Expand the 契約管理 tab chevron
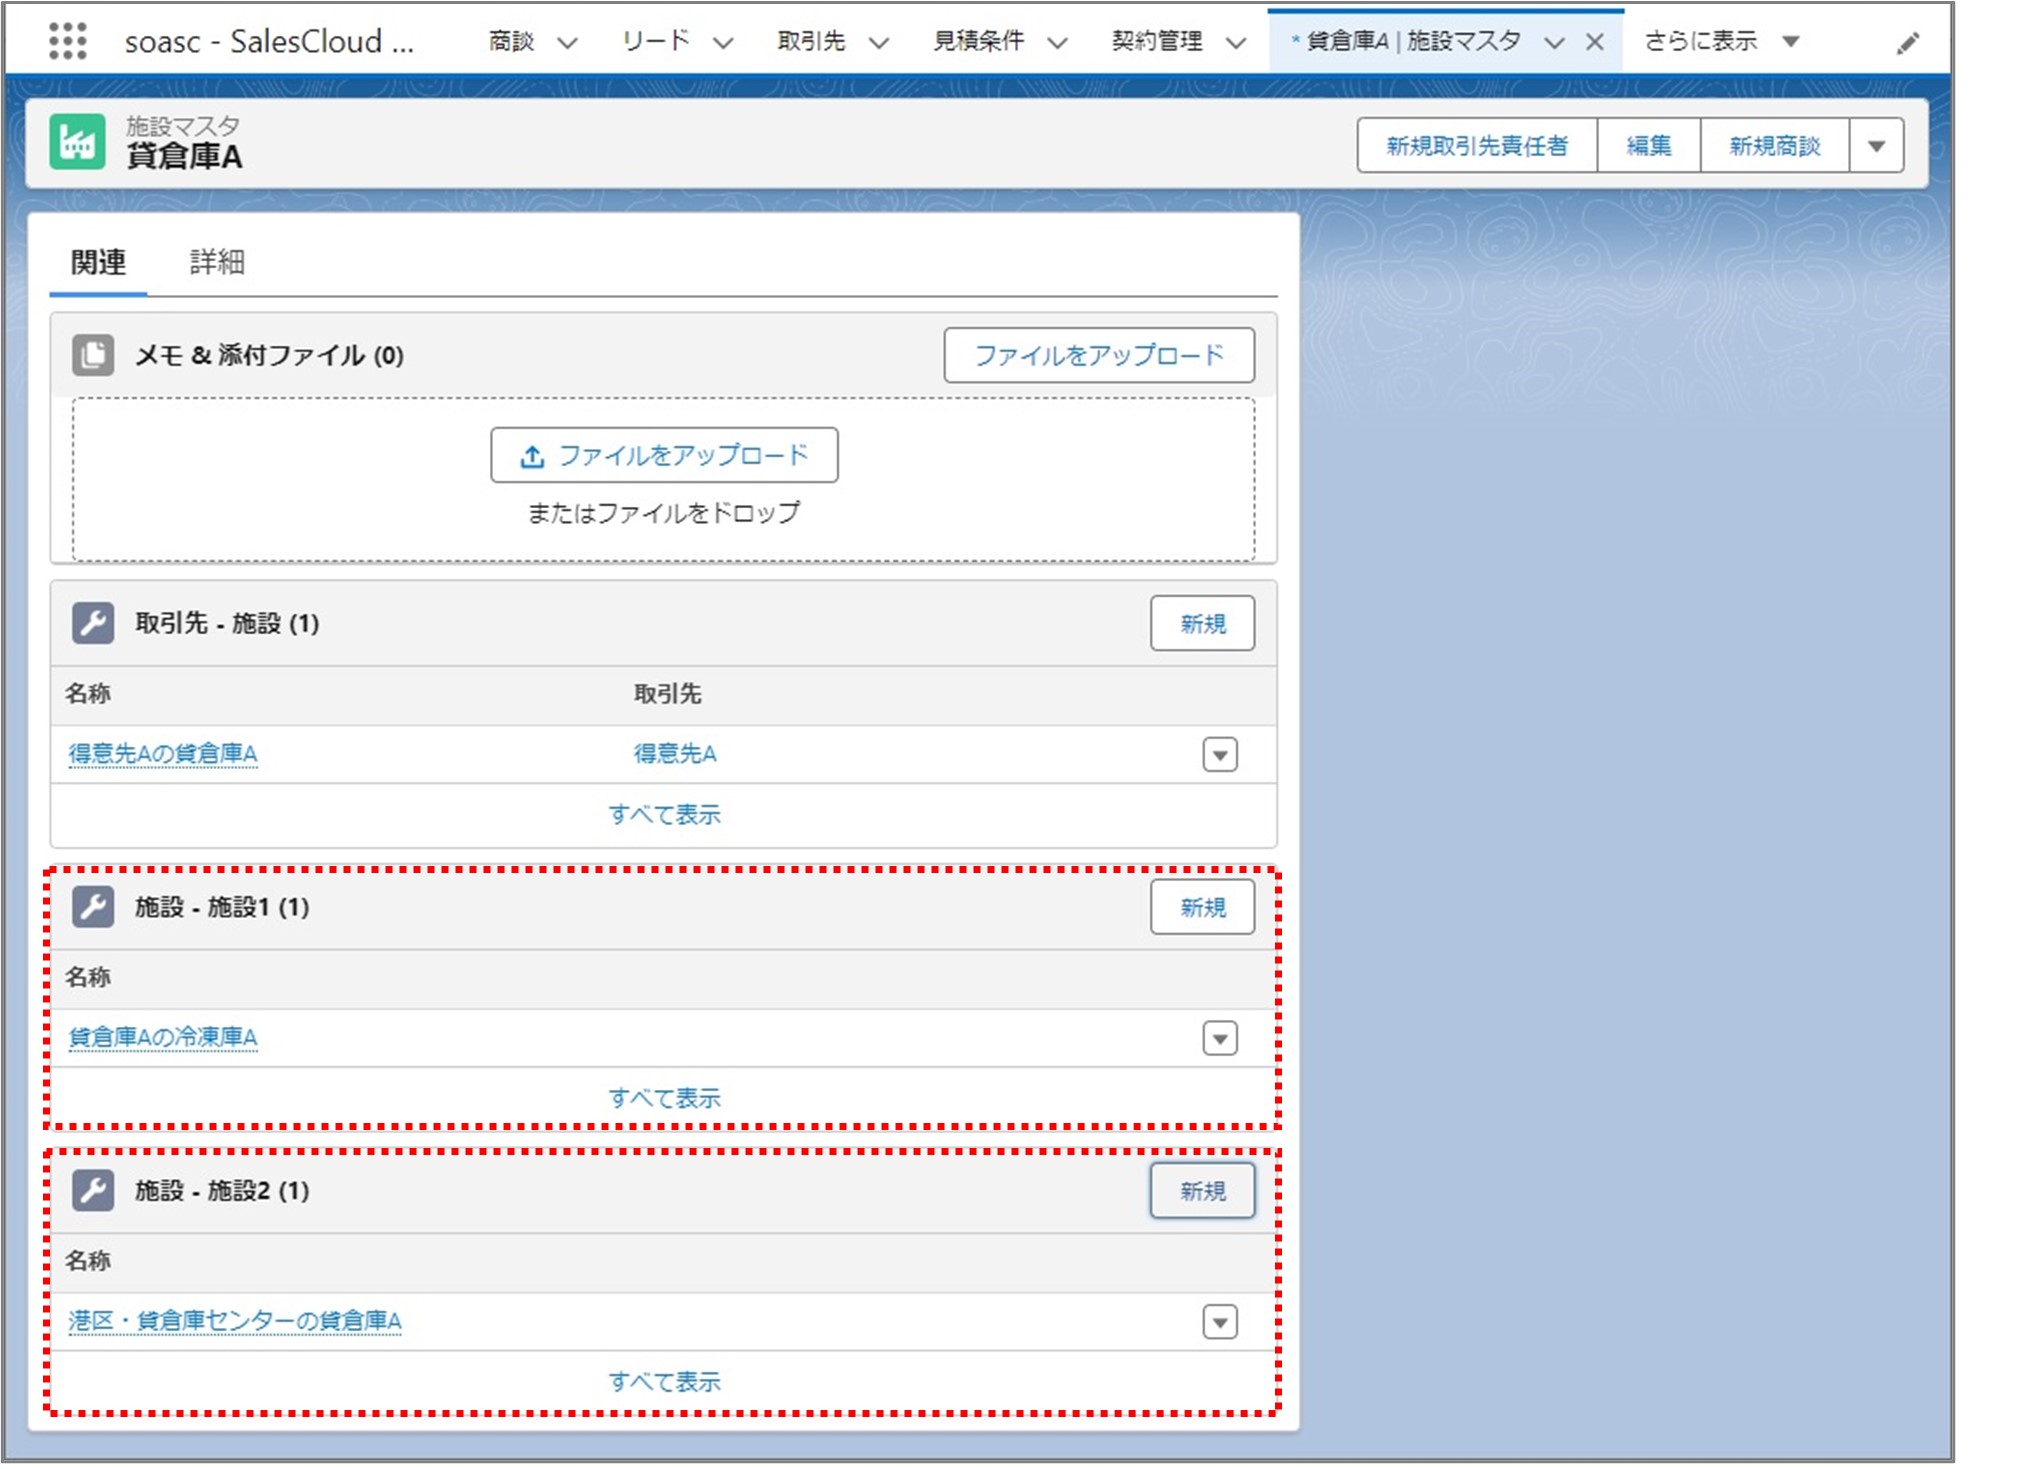Screen dimensions: 2027x1469 coord(1236,42)
